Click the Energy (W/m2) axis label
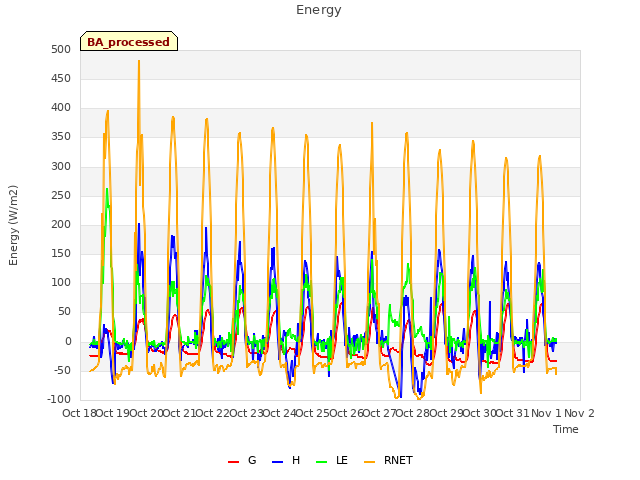The image size is (640, 480). [x=13, y=225]
